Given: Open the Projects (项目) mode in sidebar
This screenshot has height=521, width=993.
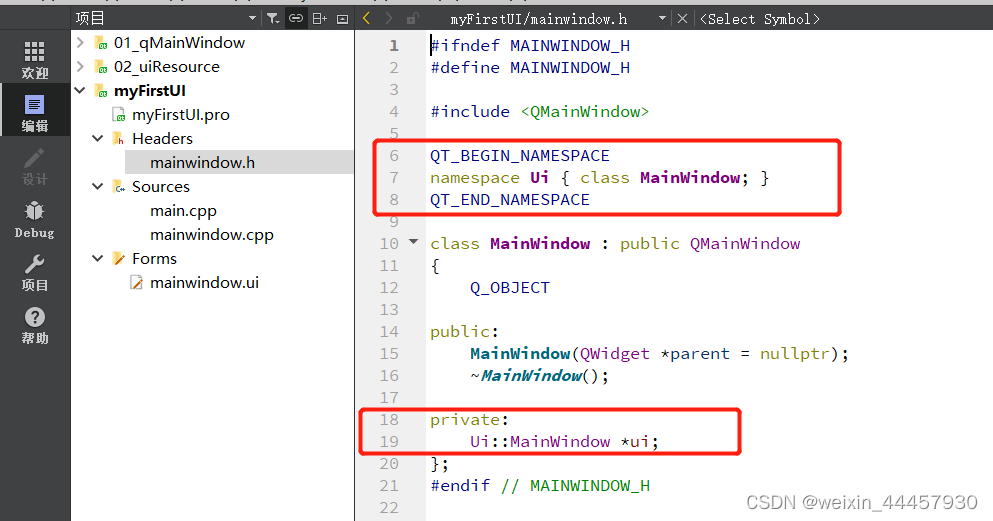Looking at the screenshot, I should [35, 272].
